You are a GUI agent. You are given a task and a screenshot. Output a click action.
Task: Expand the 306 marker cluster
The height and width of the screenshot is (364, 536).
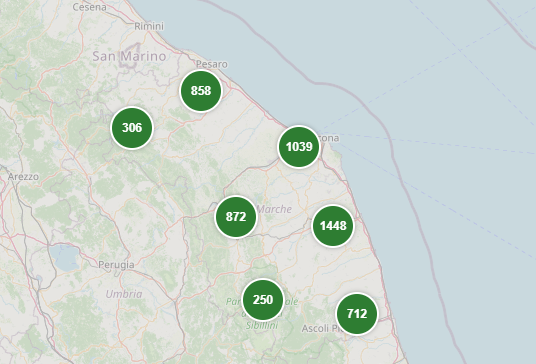tap(132, 128)
